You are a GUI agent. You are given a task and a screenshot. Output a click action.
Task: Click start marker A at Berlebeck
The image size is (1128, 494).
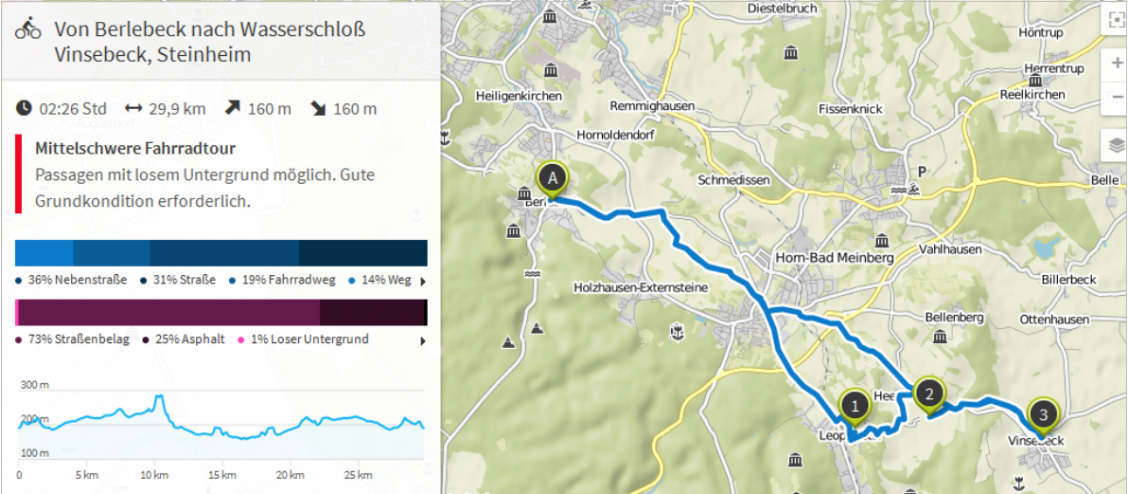coord(551,179)
